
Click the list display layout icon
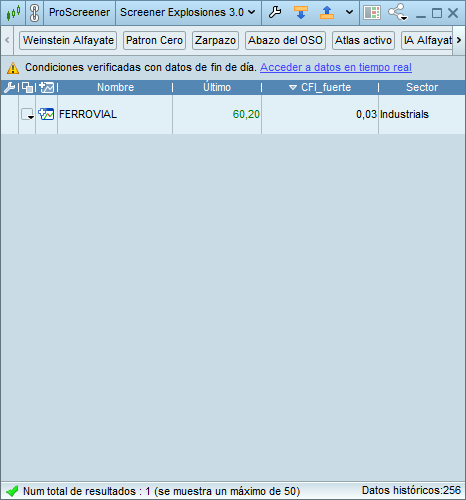[372, 13]
